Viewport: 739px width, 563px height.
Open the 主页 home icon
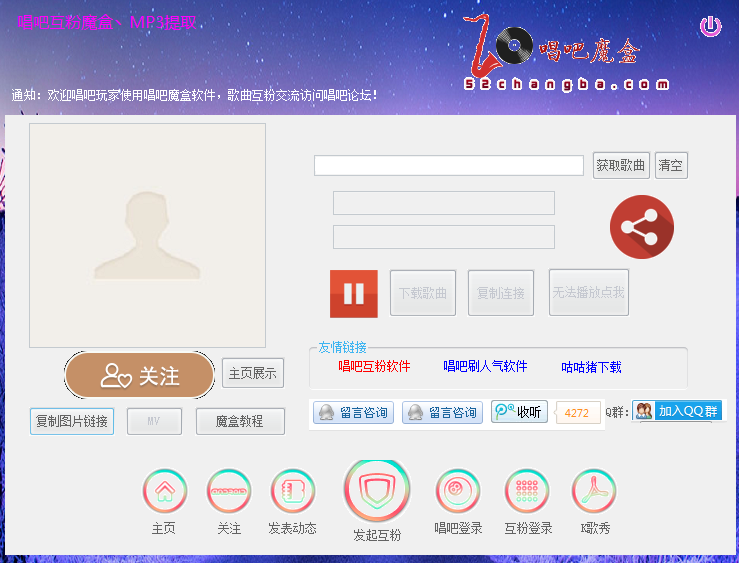164,491
